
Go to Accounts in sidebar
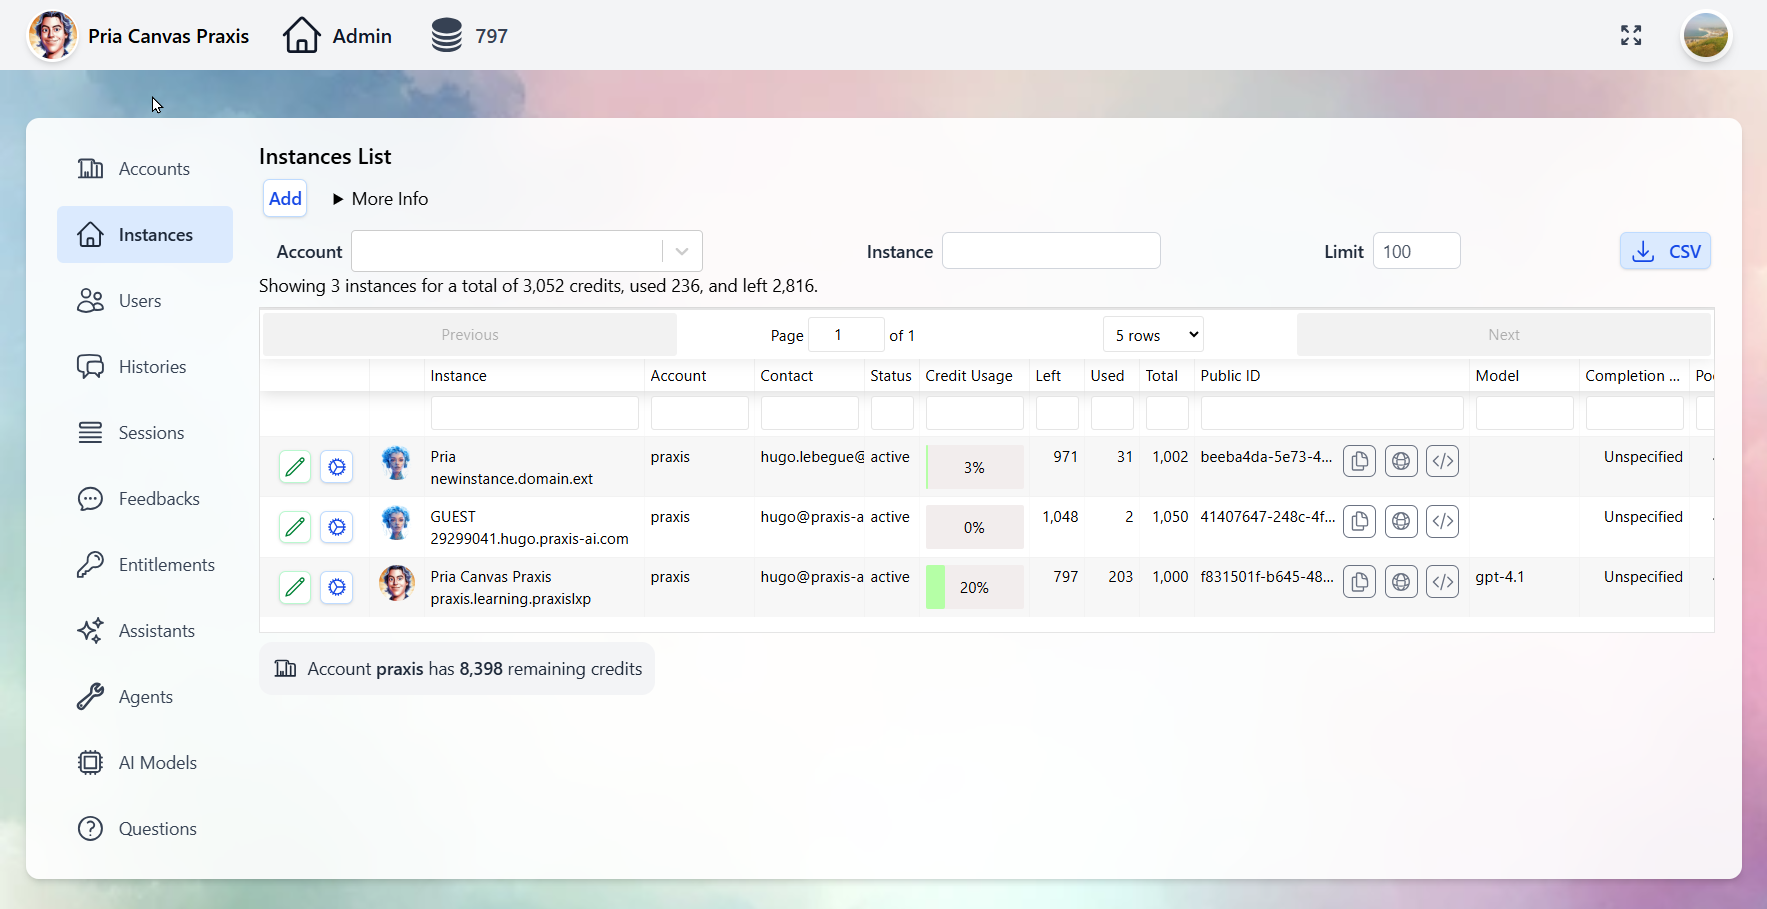(x=145, y=169)
